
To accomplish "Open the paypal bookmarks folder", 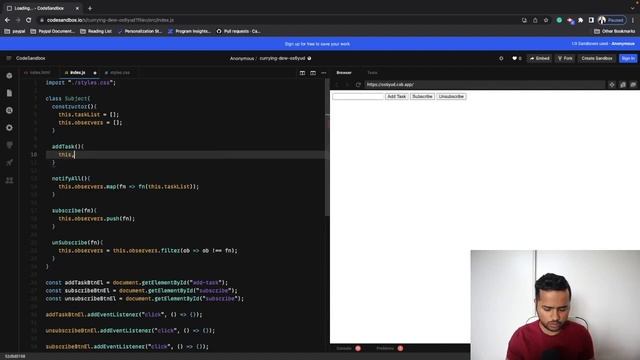I will point(15,31).
